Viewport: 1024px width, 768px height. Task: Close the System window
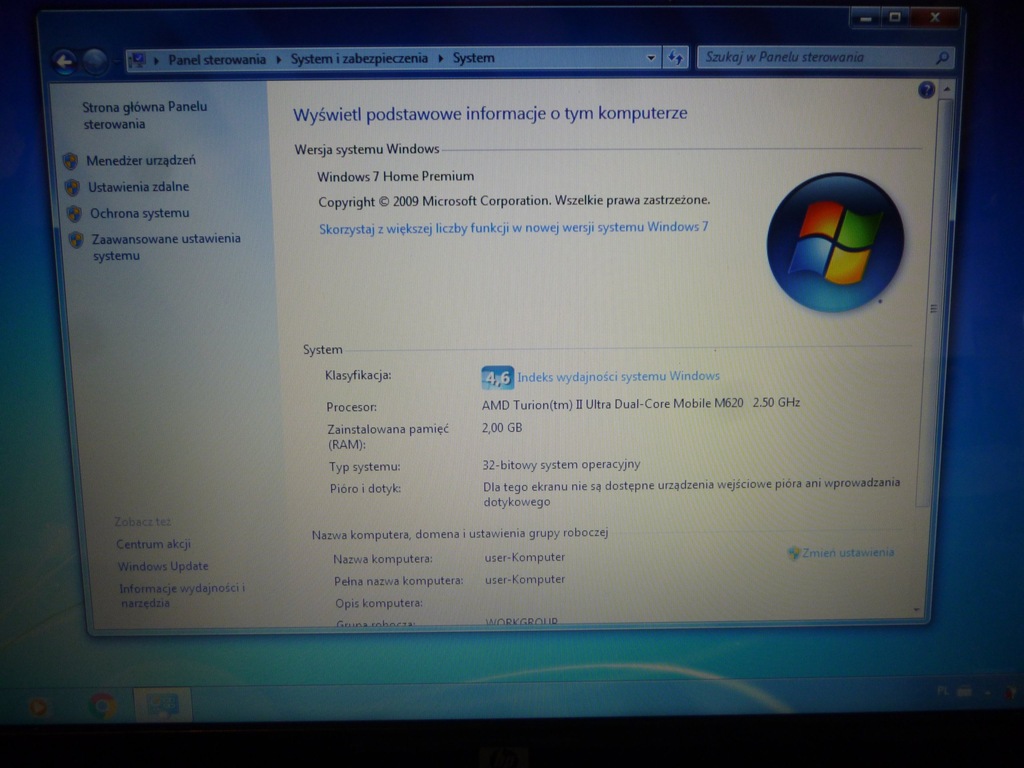935,18
